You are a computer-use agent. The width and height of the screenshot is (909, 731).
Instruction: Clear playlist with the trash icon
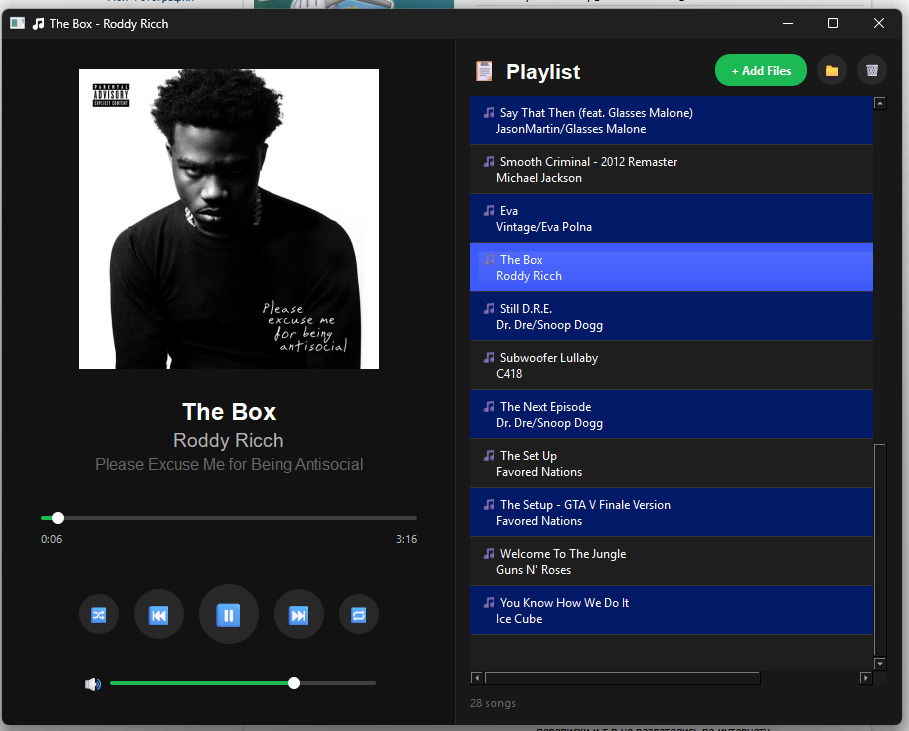coord(872,71)
